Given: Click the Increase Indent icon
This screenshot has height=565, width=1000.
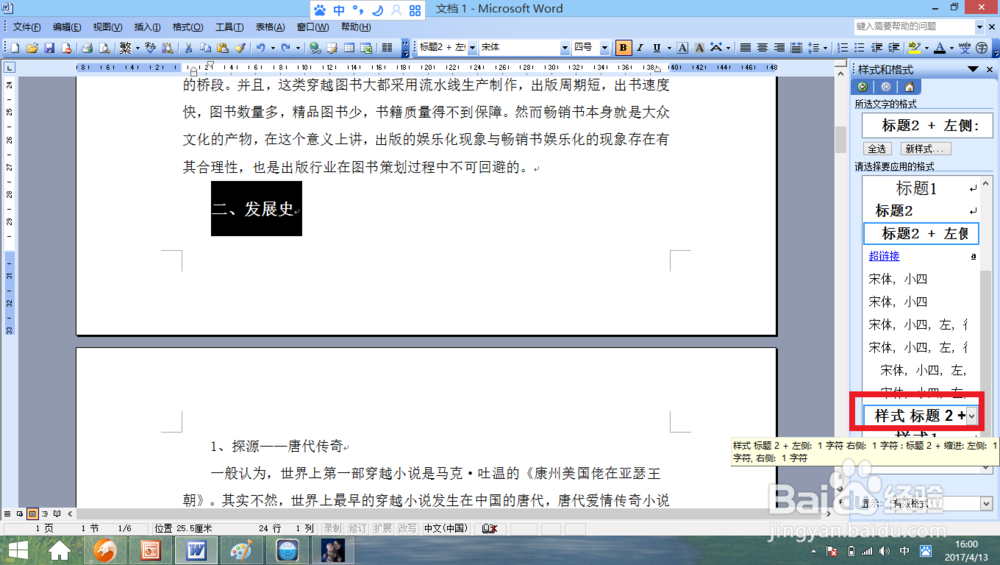Looking at the screenshot, I should coord(894,48).
